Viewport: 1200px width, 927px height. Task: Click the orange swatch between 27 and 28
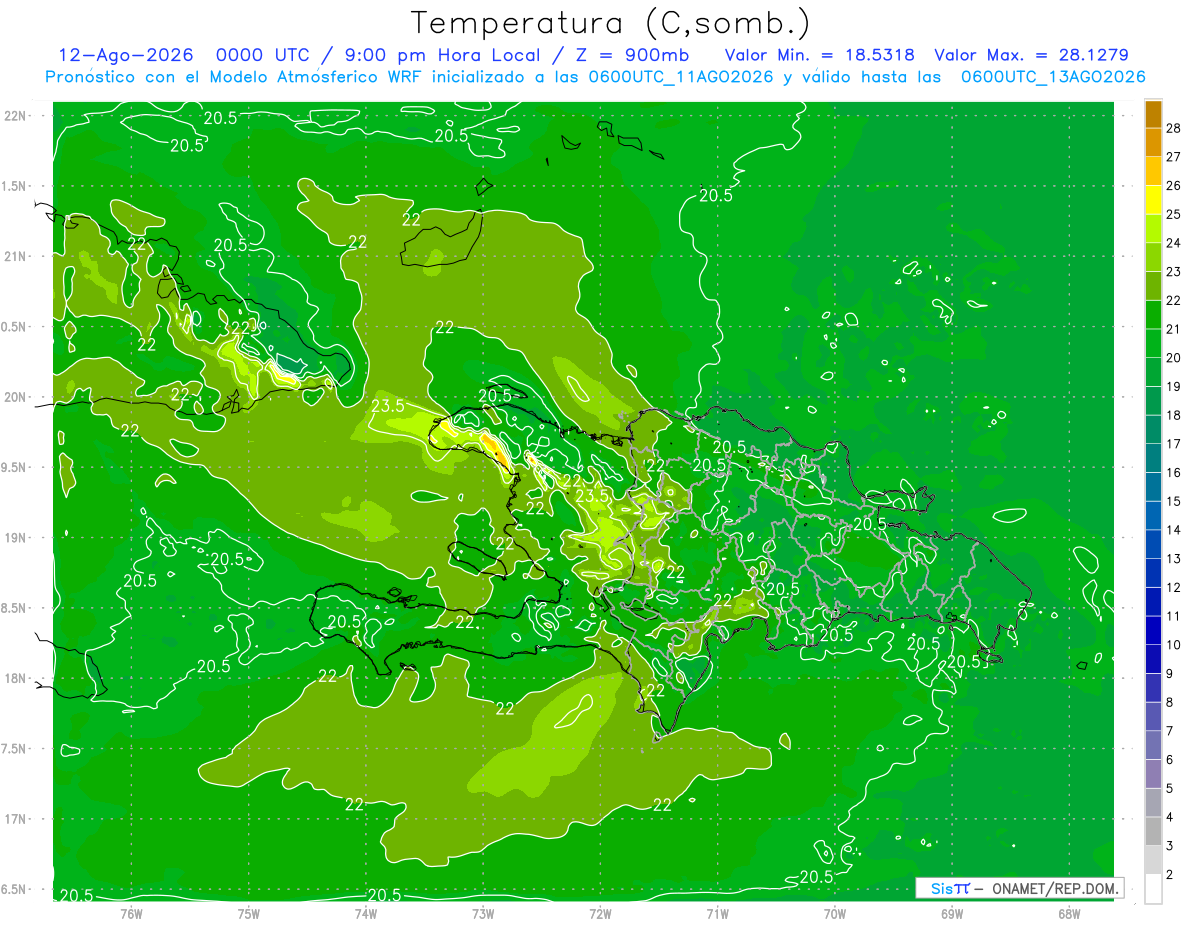[1153, 143]
